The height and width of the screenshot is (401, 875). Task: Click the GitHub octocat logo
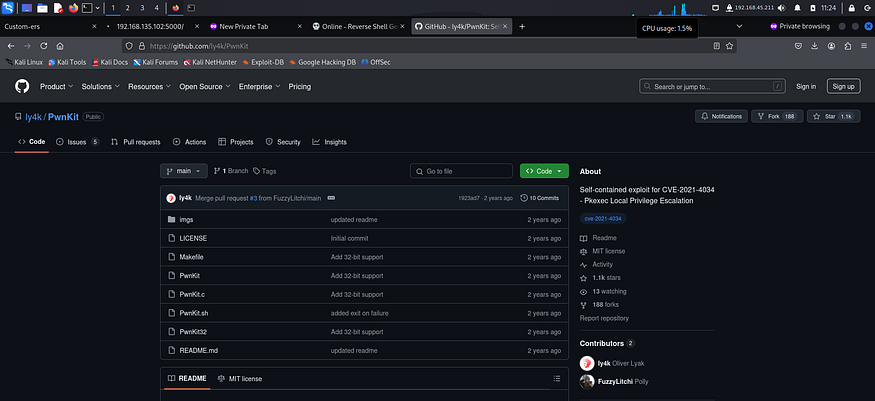click(x=22, y=86)
